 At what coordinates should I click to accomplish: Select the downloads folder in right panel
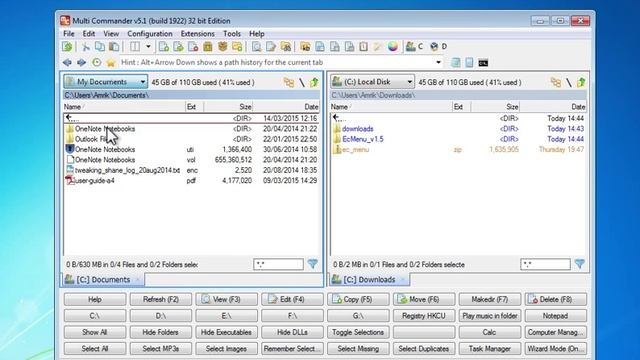(458, 129)
